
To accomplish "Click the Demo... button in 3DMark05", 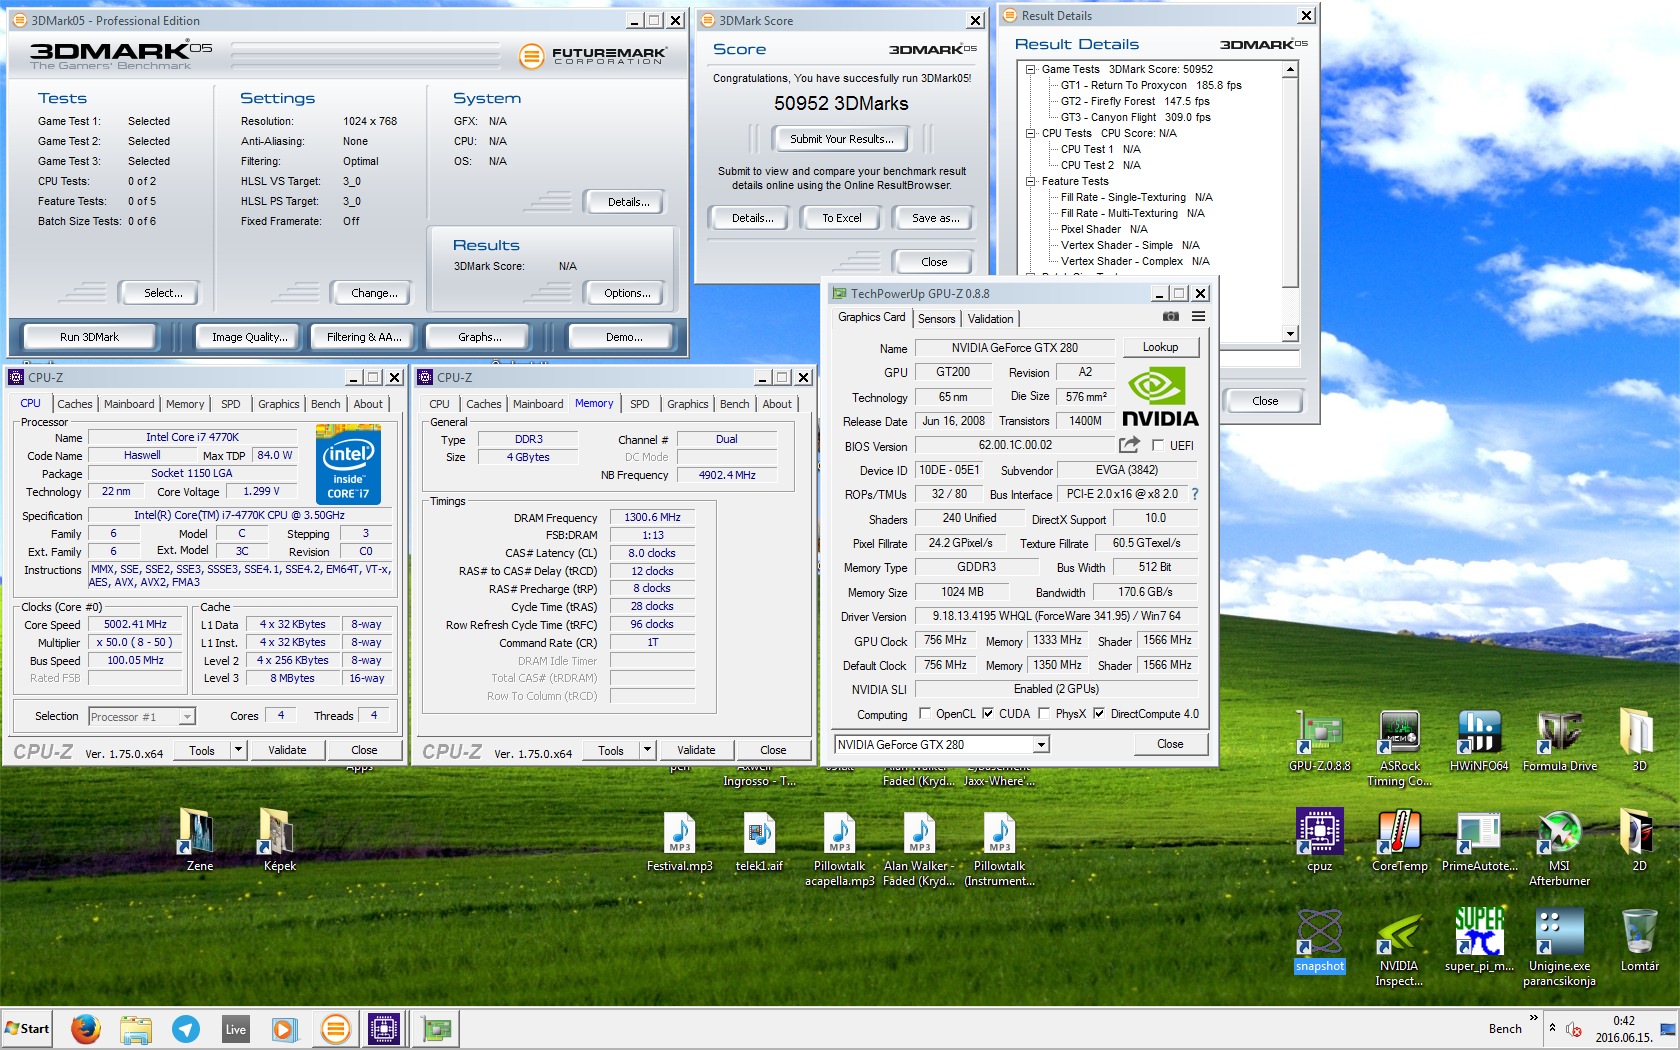I will coord(624,337).
